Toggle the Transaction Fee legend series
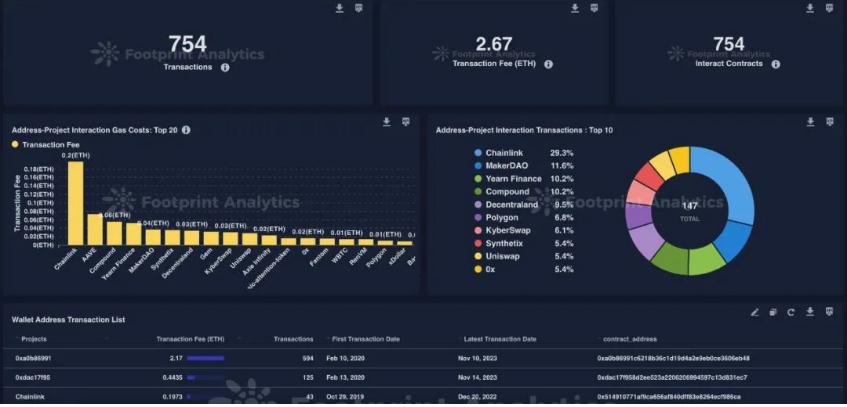 45,145
